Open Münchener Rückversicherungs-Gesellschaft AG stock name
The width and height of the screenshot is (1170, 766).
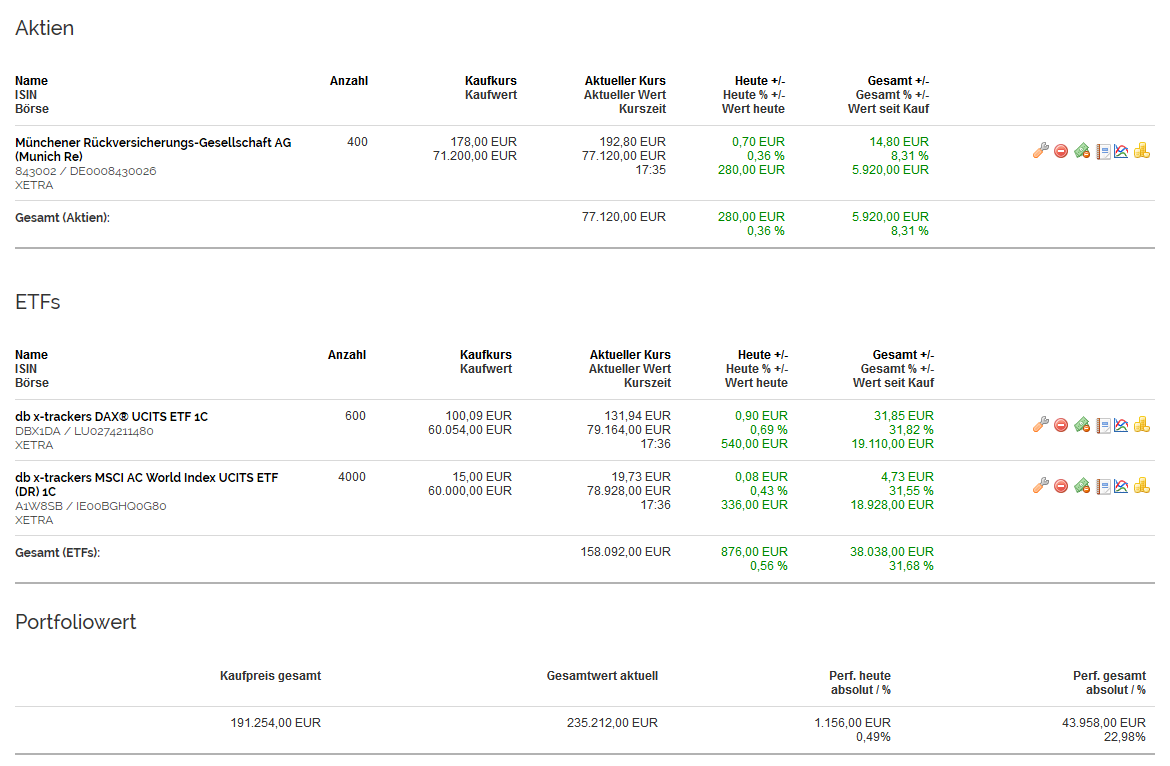coord(153,149)
